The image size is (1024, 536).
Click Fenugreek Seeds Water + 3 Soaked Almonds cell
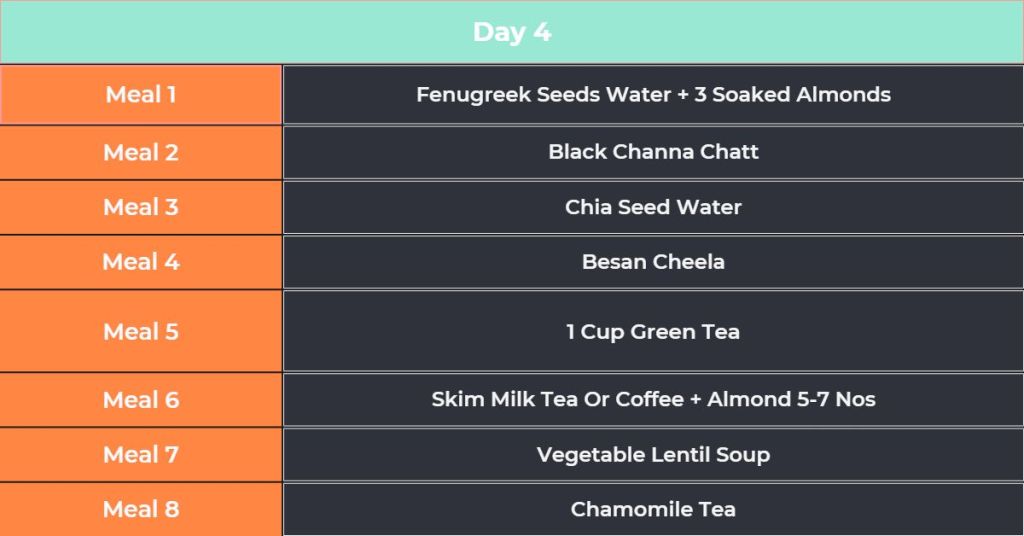coord(653,95)
